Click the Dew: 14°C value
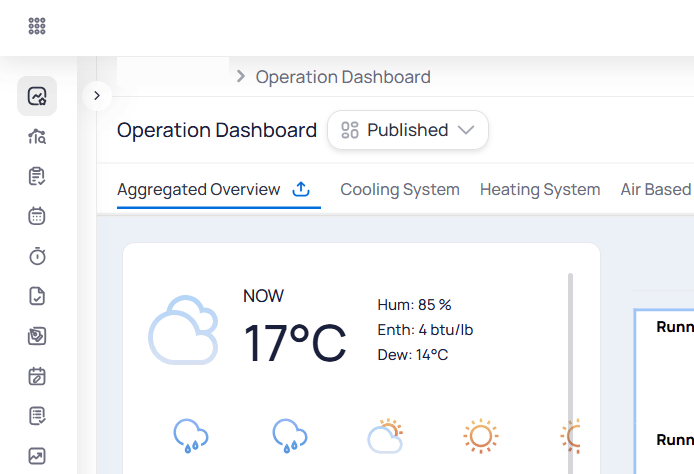This screenshot has width=694, height=474. pos(413,355)
